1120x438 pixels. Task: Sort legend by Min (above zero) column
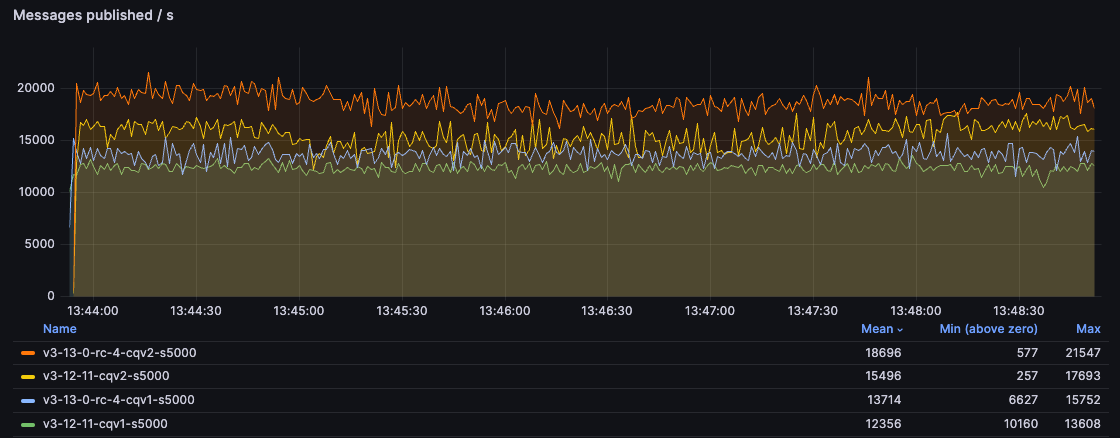point(988,329)
